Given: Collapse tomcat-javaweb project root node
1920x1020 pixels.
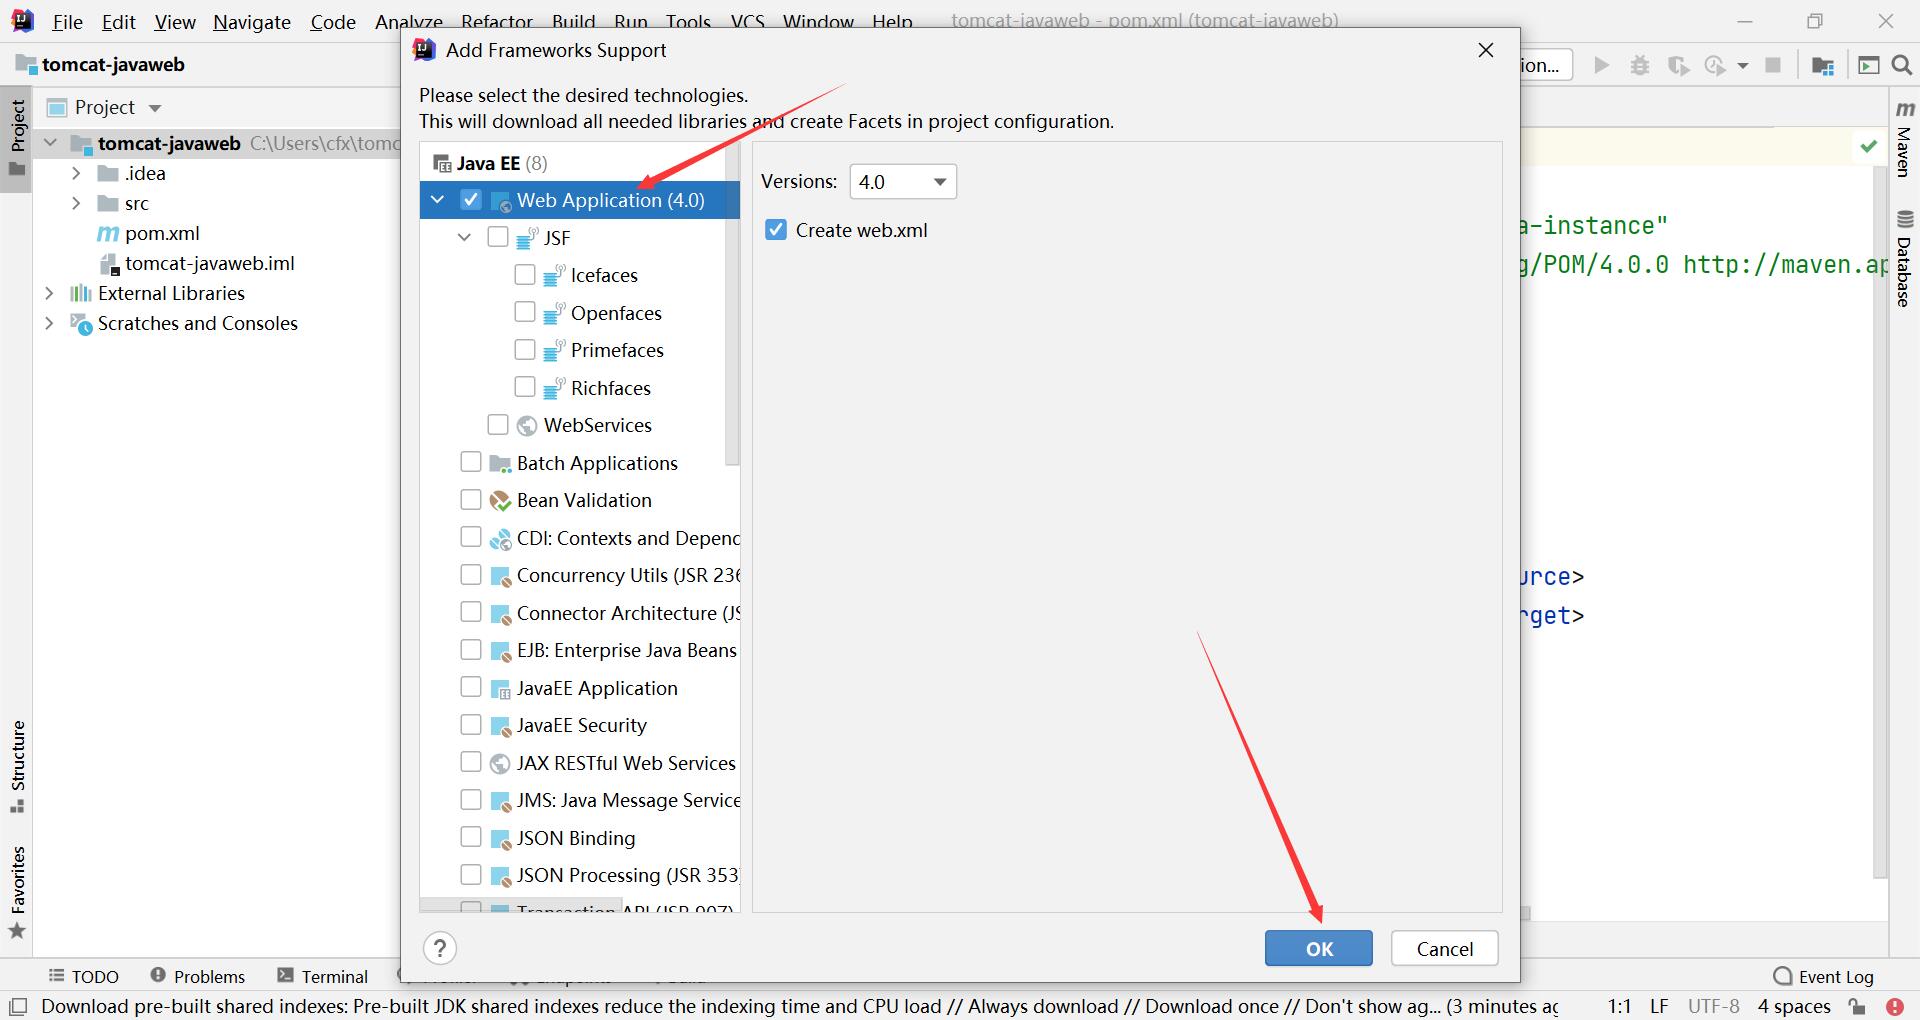Looking at the screenshot, I should 50,144.
